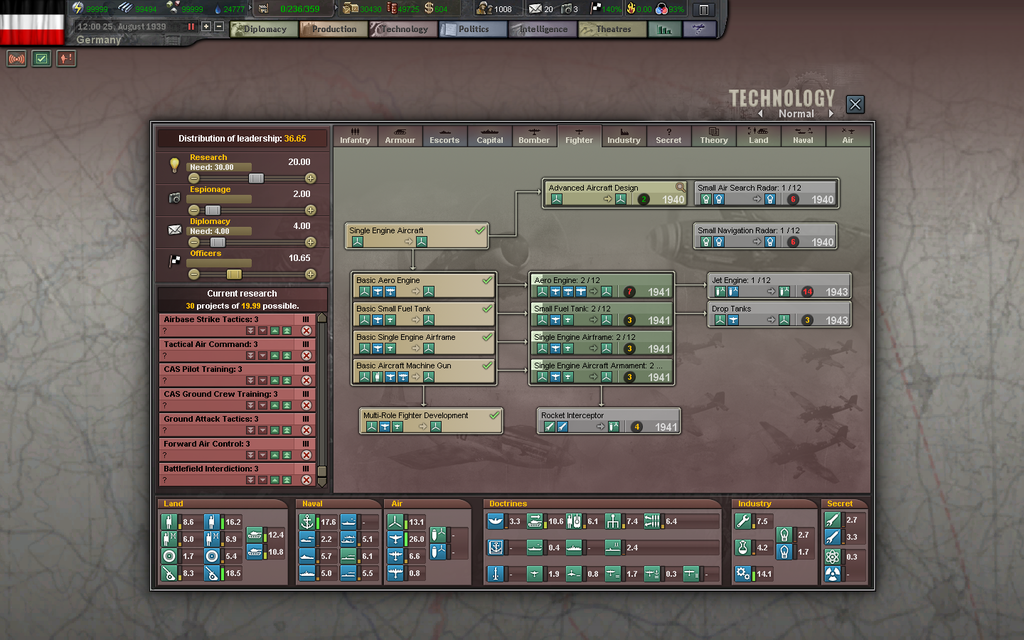Click the aircraft icon button in the top menu
The image size is (1024, 640).
tap(699, 29)
